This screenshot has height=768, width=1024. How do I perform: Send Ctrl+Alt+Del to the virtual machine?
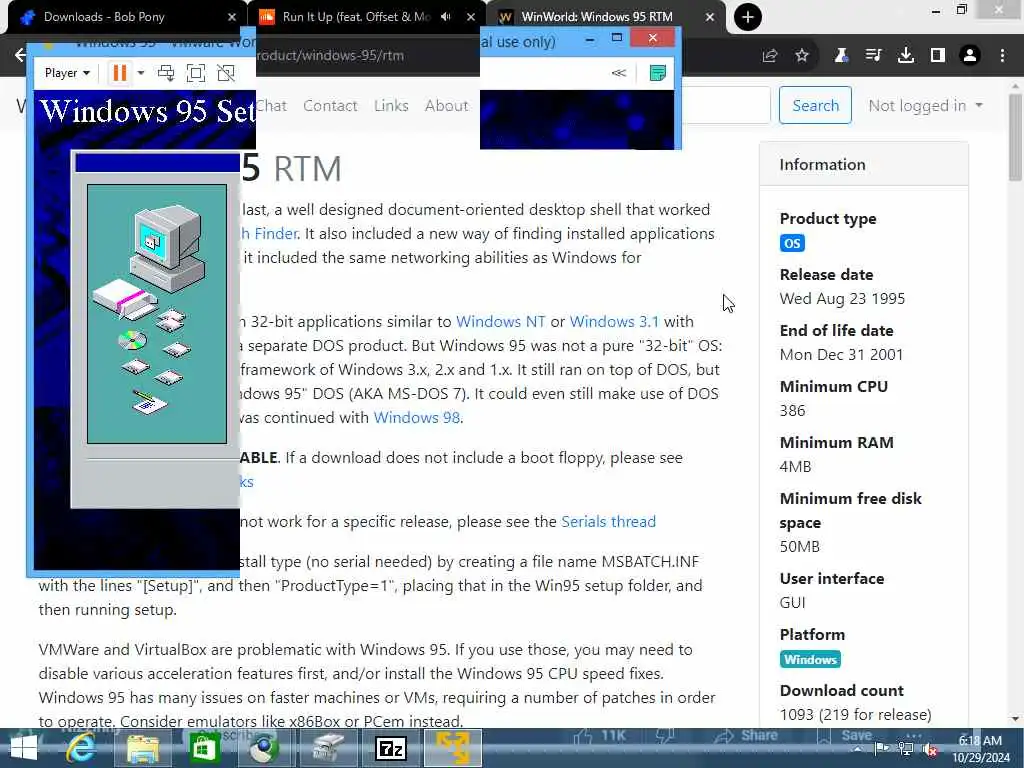(166, 73)
